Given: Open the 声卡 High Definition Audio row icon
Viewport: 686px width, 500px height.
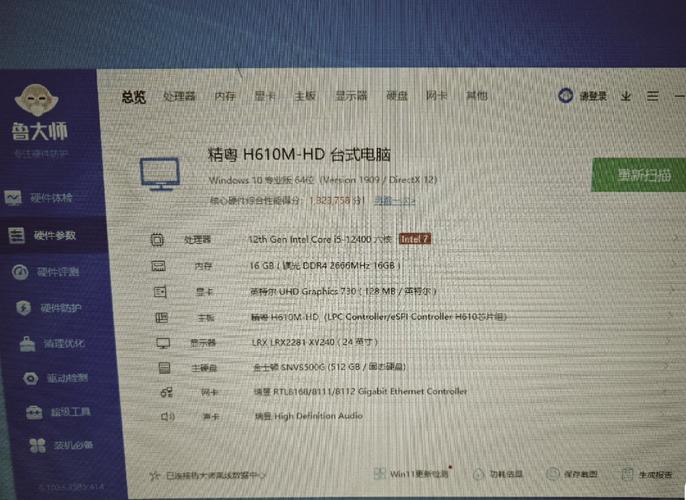Looking at the screenshot, I should [168, 416].
